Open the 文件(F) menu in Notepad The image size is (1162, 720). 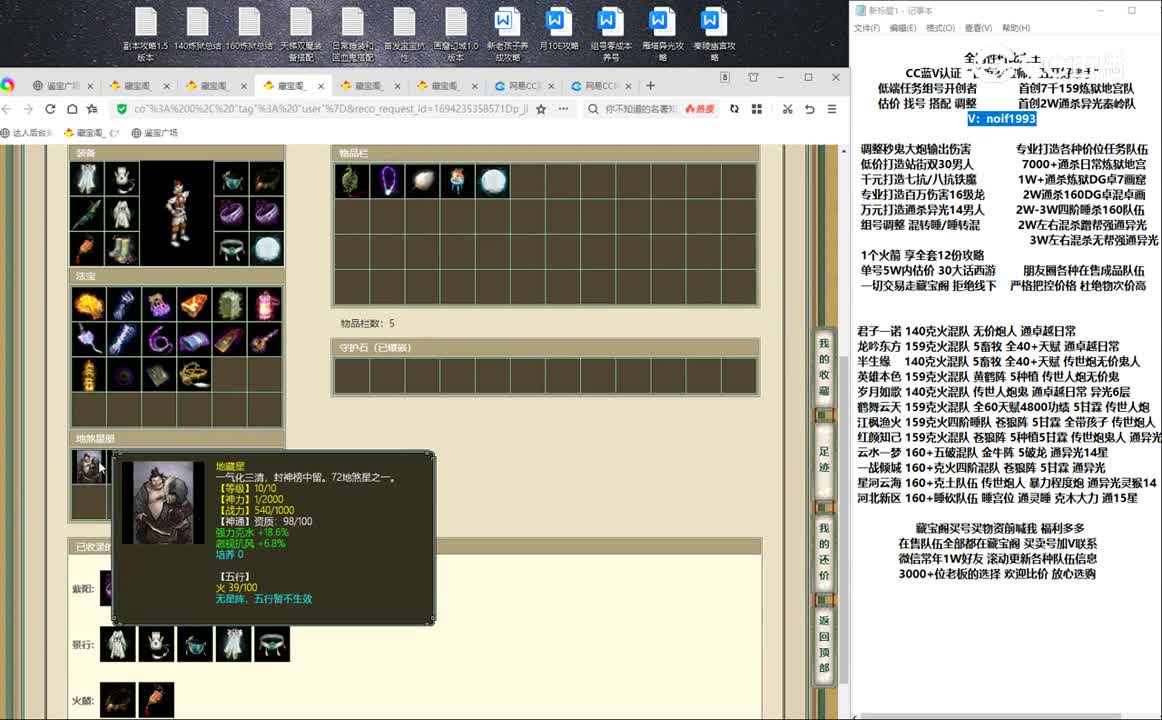click(x=867, y=28)
